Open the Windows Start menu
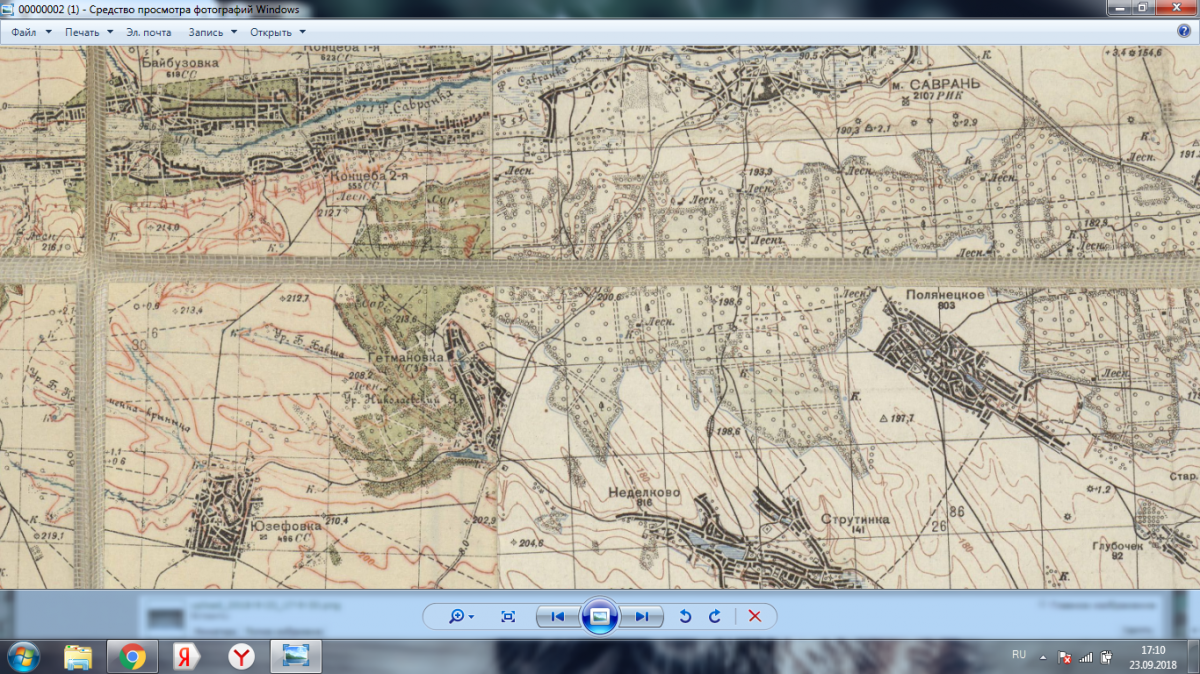 pyautogui.click(x=23, y=656)
